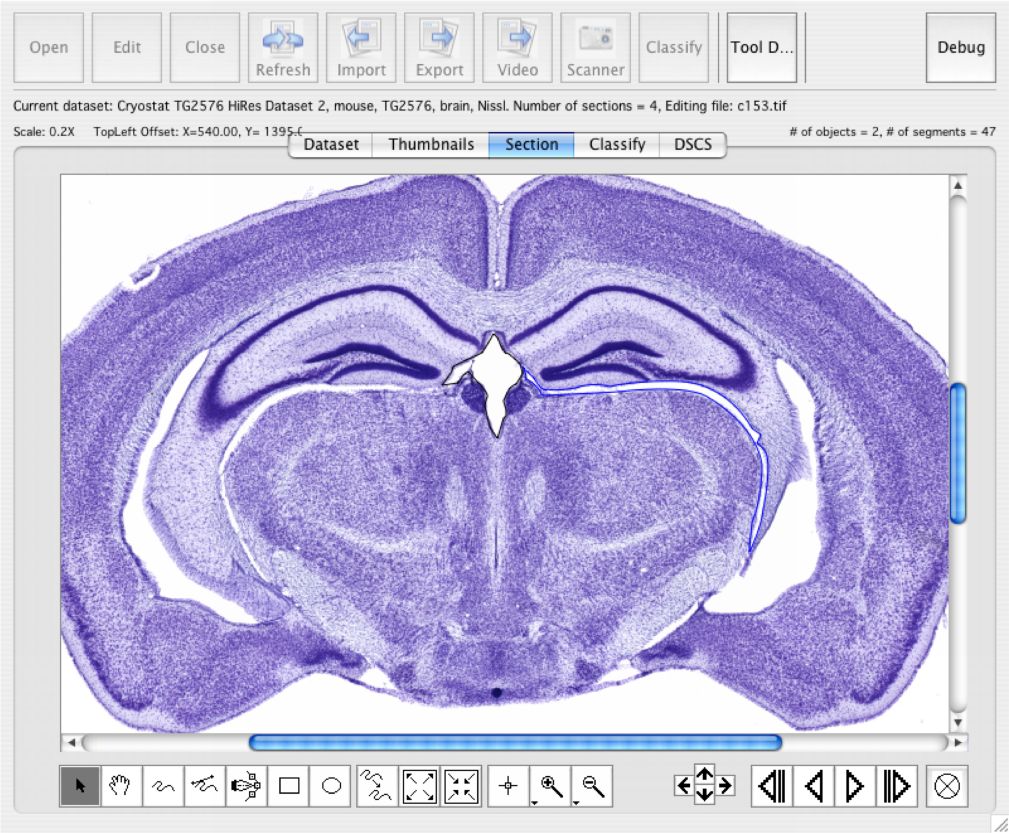Click the Tool D... button
Viewport: 1009px width, 833px height.
[x=762, y=47]
